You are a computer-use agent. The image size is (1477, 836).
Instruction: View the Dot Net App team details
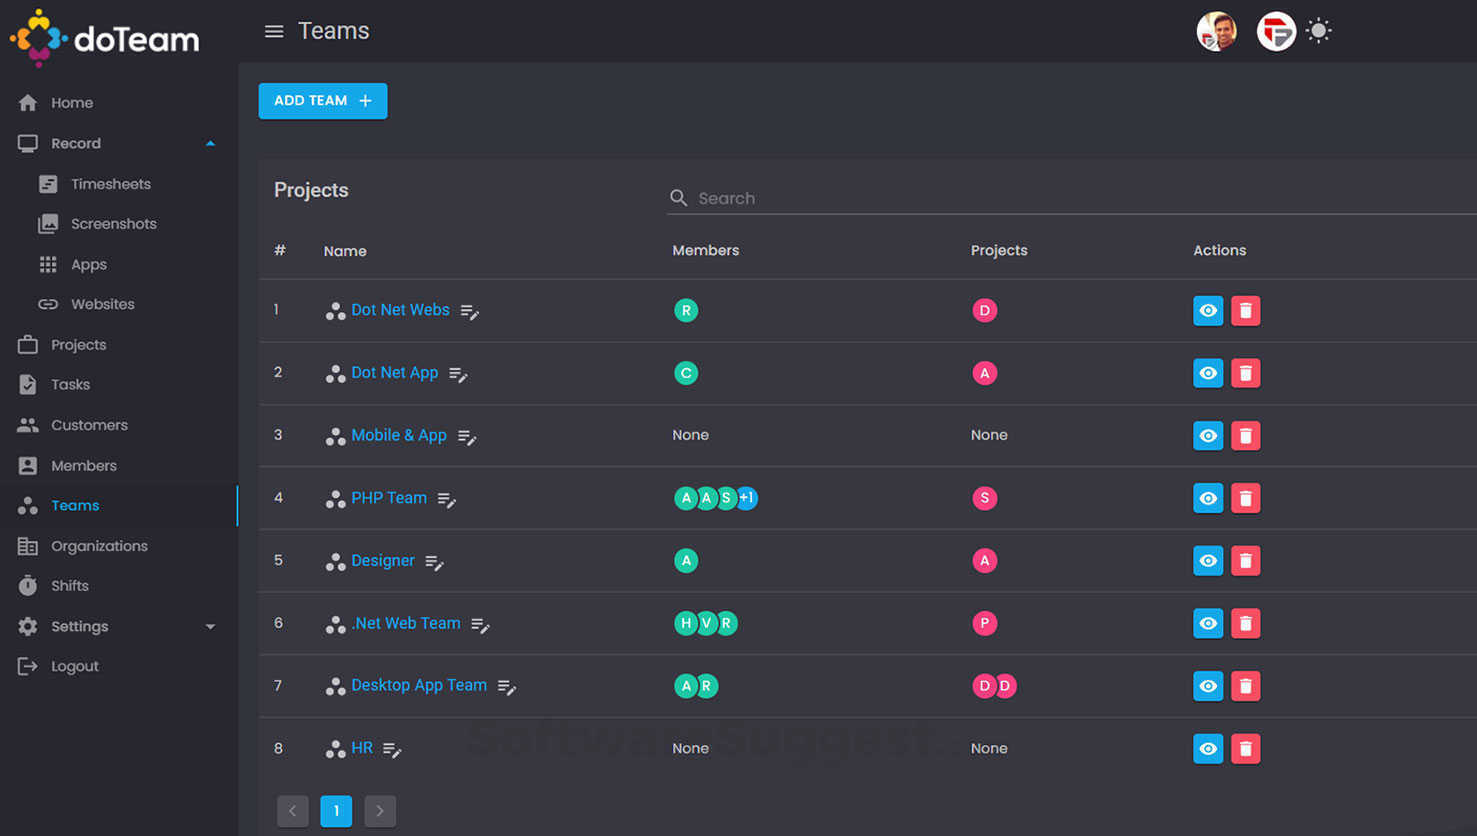(1208, 373)
